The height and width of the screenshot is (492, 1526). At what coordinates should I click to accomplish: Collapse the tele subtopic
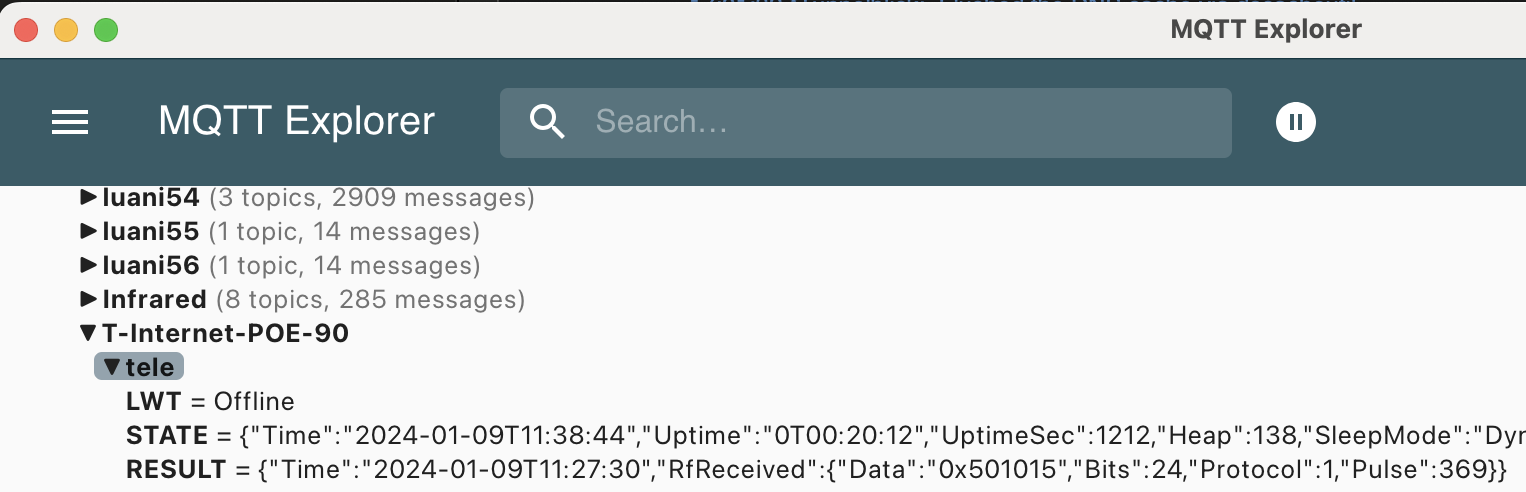(111, 367)
